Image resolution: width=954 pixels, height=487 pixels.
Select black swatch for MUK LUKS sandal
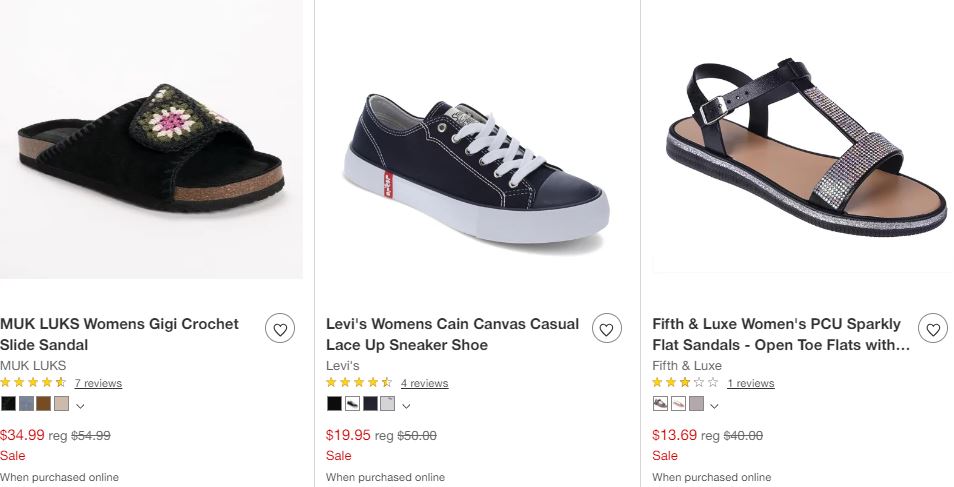(x=8, y=404)
